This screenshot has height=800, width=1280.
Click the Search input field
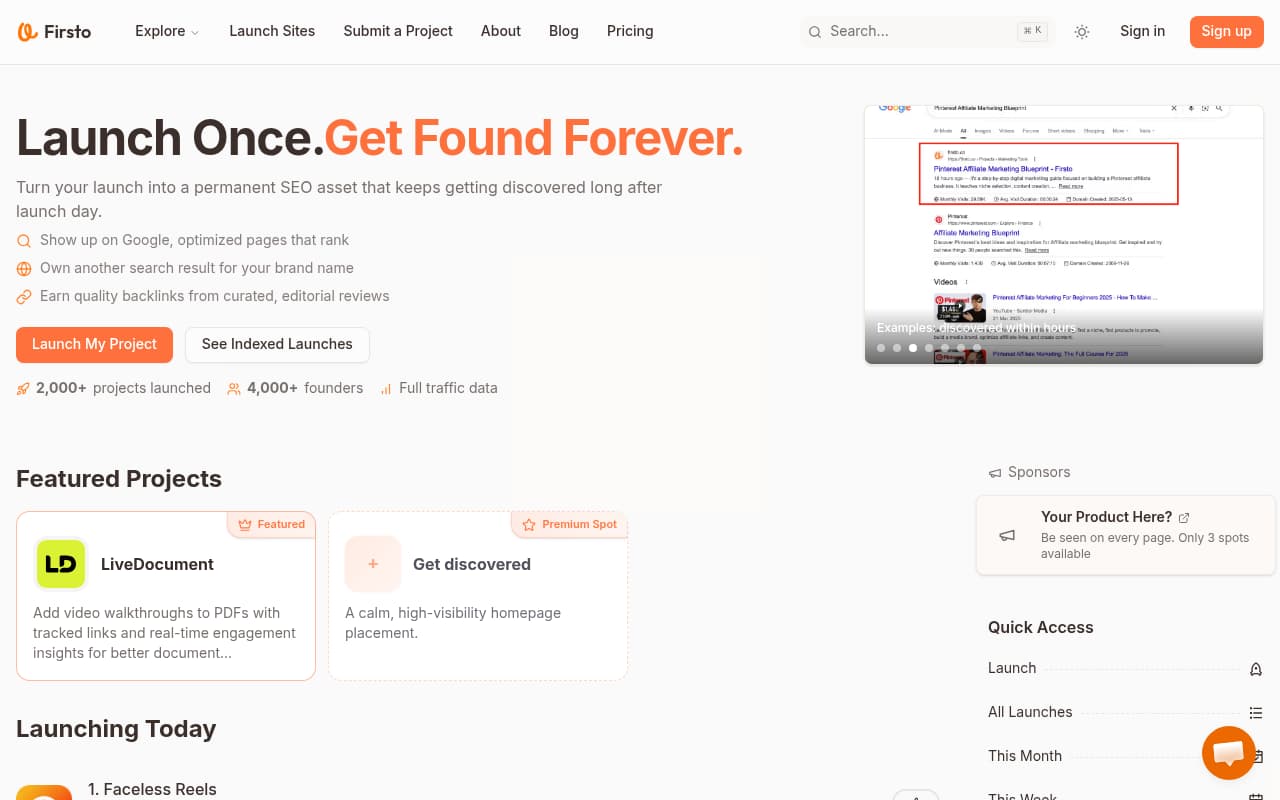[x=926, y=31]
